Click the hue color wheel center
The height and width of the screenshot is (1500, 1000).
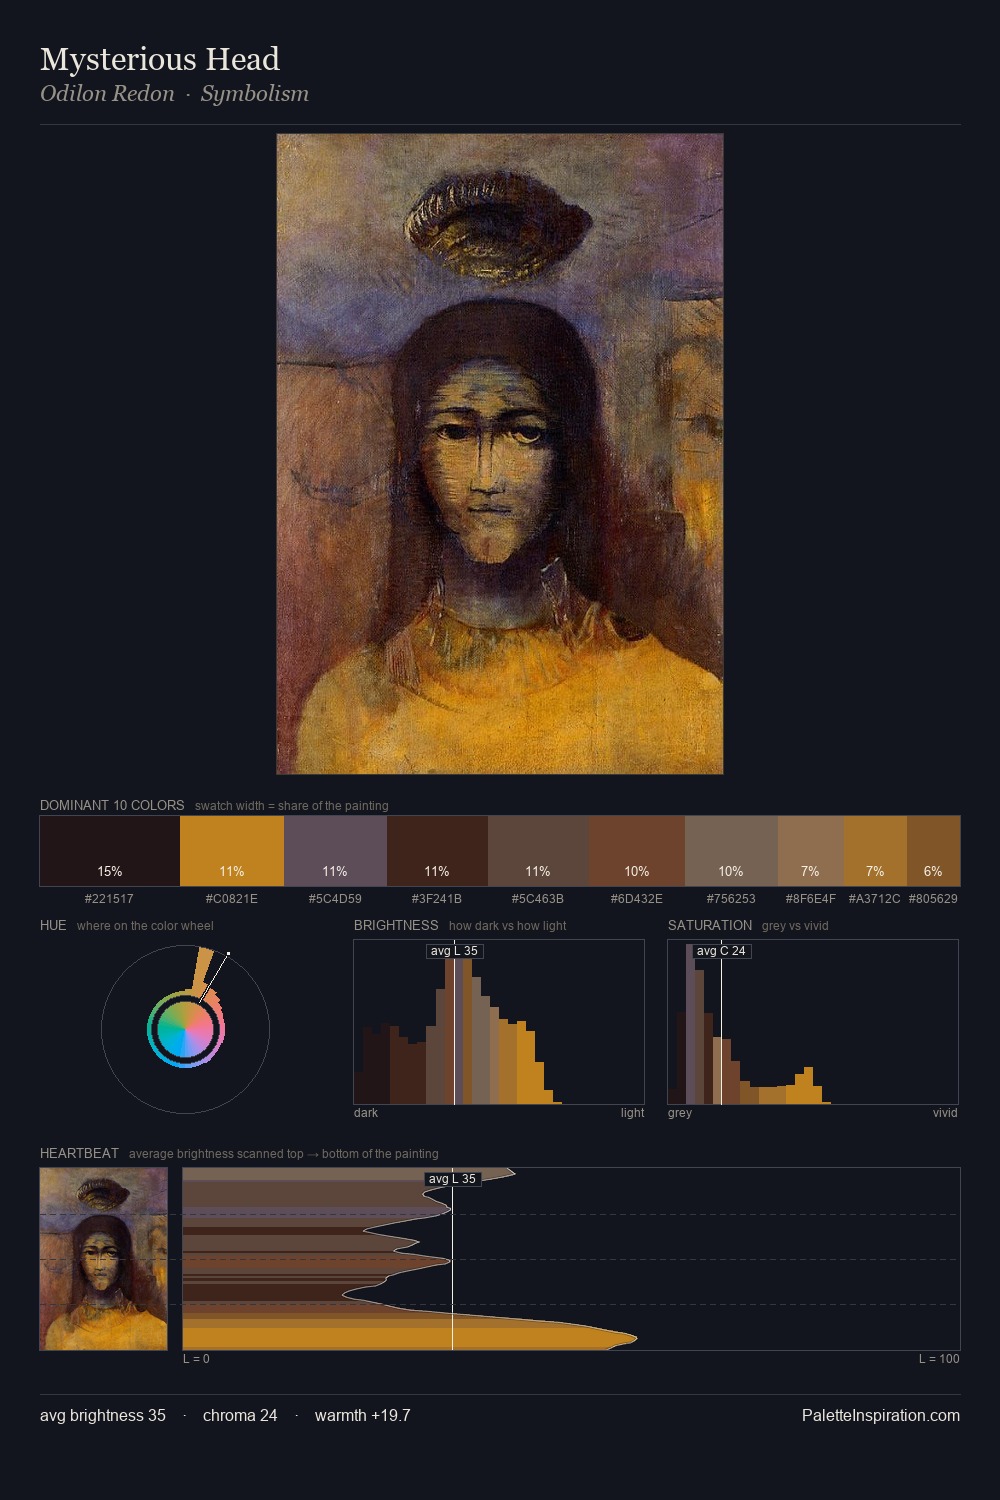click(x=185, y=1029)
